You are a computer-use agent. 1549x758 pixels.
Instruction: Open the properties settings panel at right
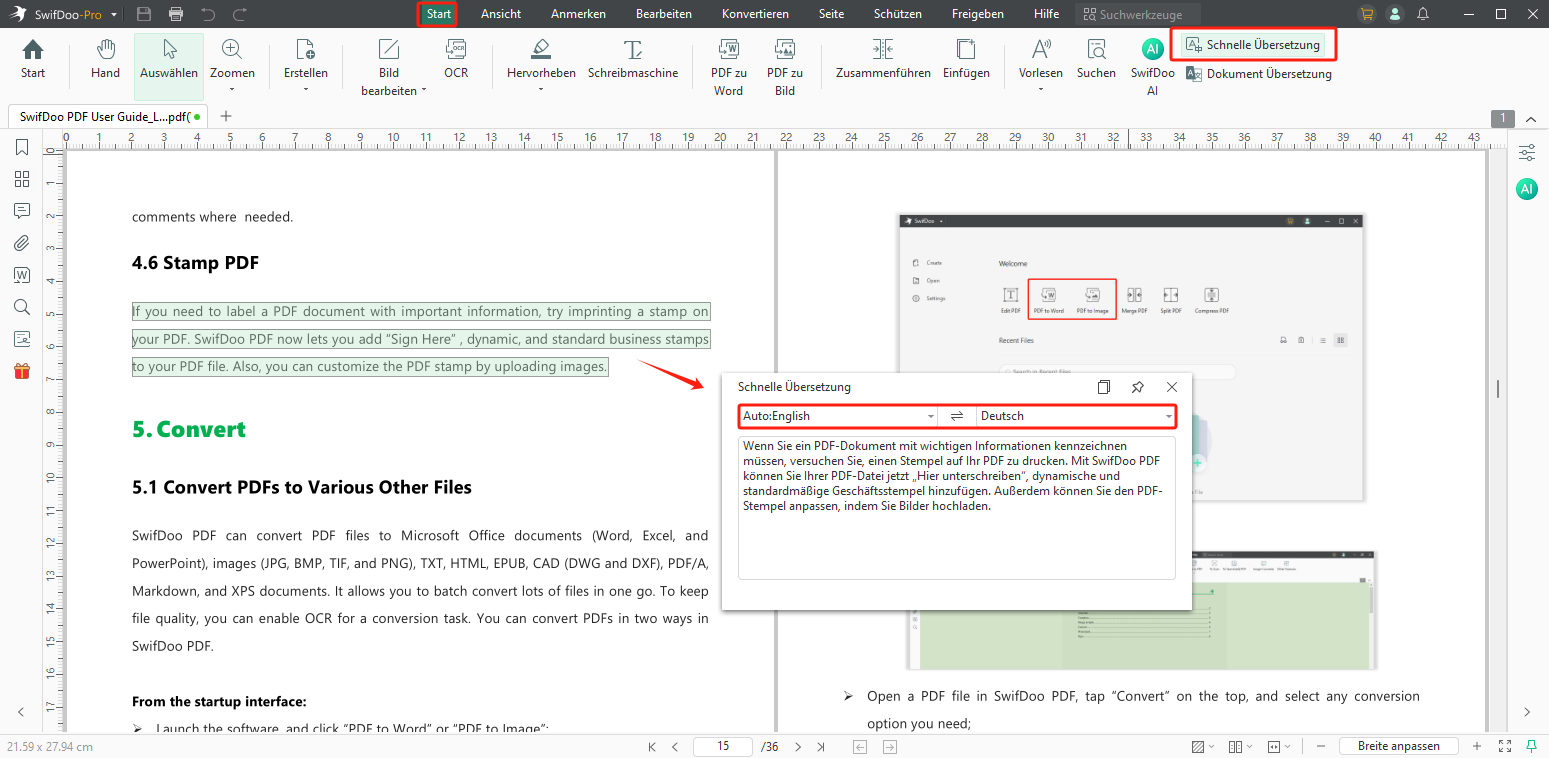1527,152
